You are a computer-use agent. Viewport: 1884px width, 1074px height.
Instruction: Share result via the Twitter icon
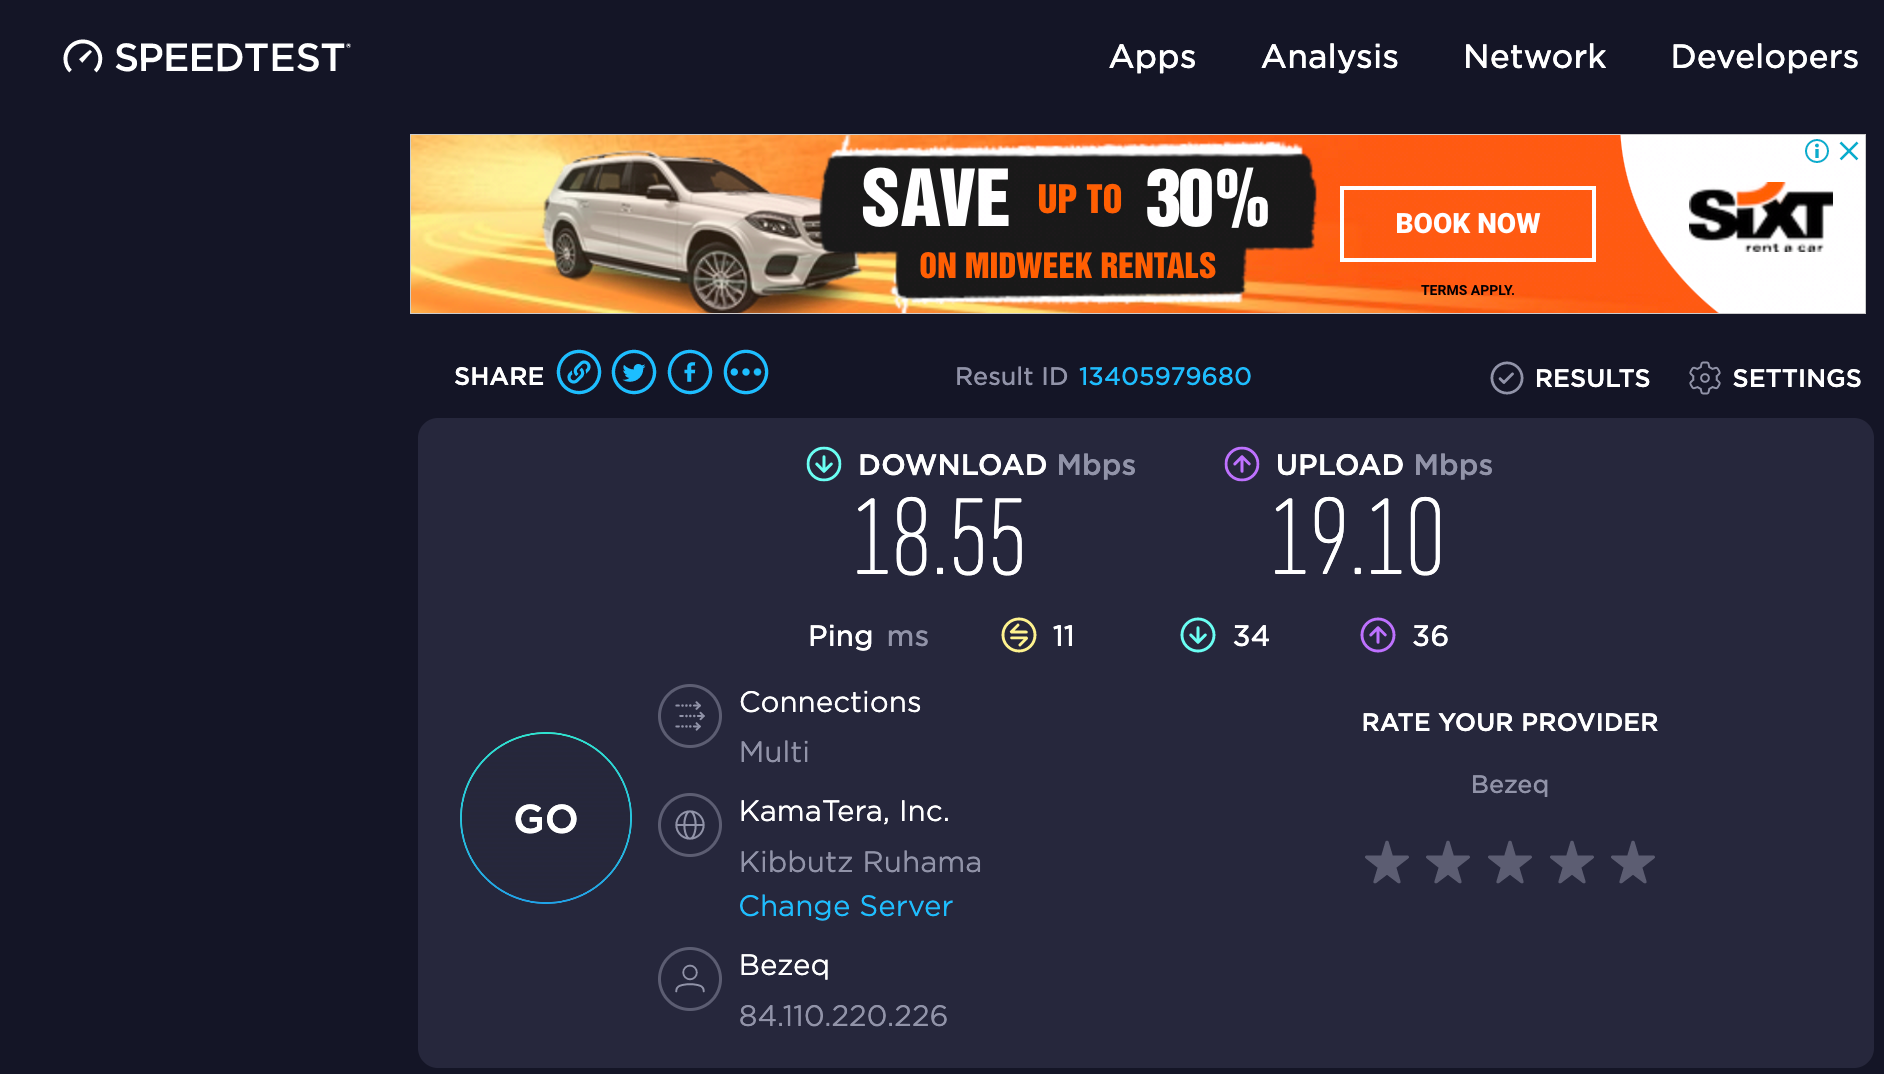(x=634, y=372)
